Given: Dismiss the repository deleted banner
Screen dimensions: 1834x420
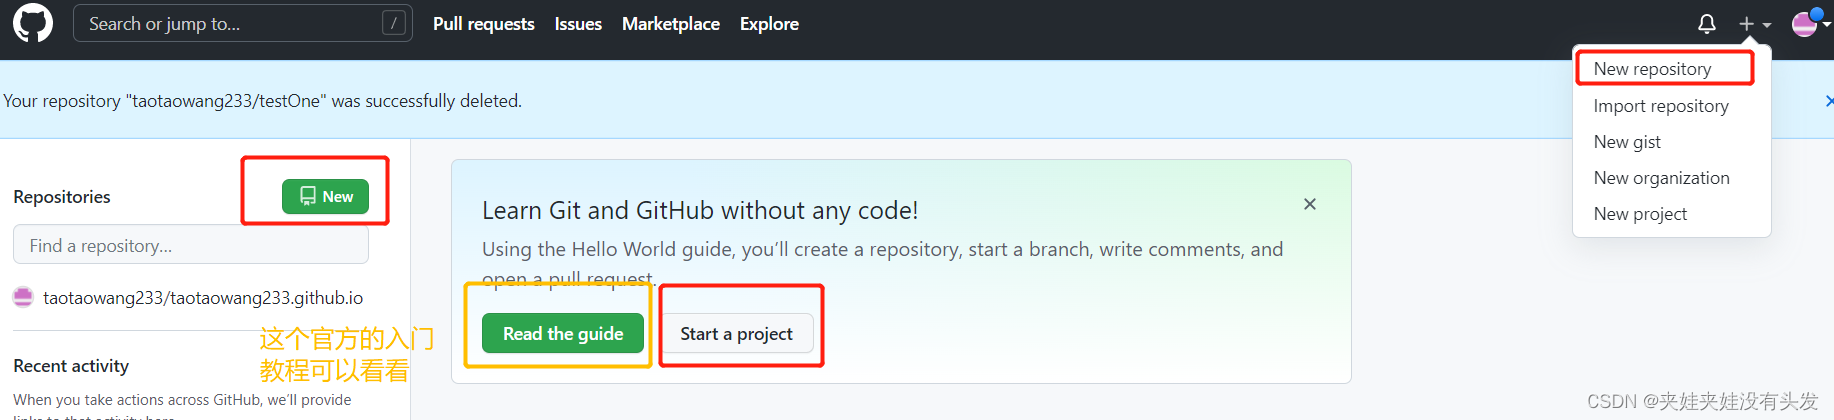Looking at the screenshot, I should click(1829, 101).
